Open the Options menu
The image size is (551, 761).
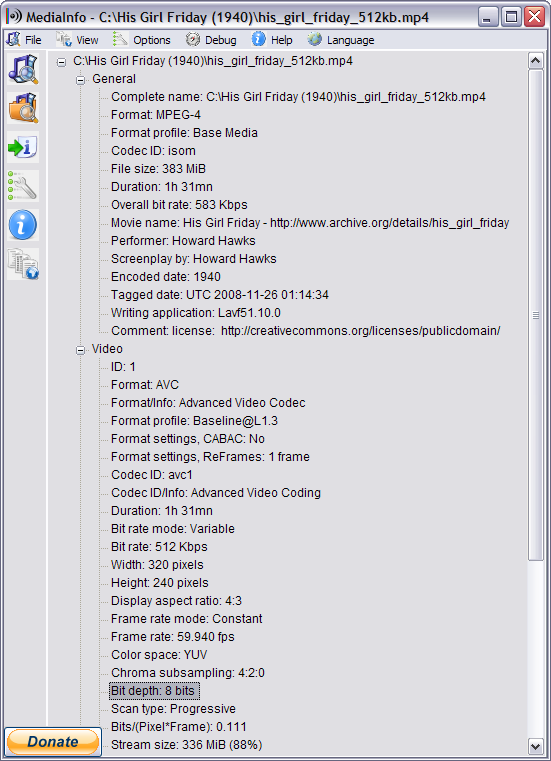pos(142,40)
